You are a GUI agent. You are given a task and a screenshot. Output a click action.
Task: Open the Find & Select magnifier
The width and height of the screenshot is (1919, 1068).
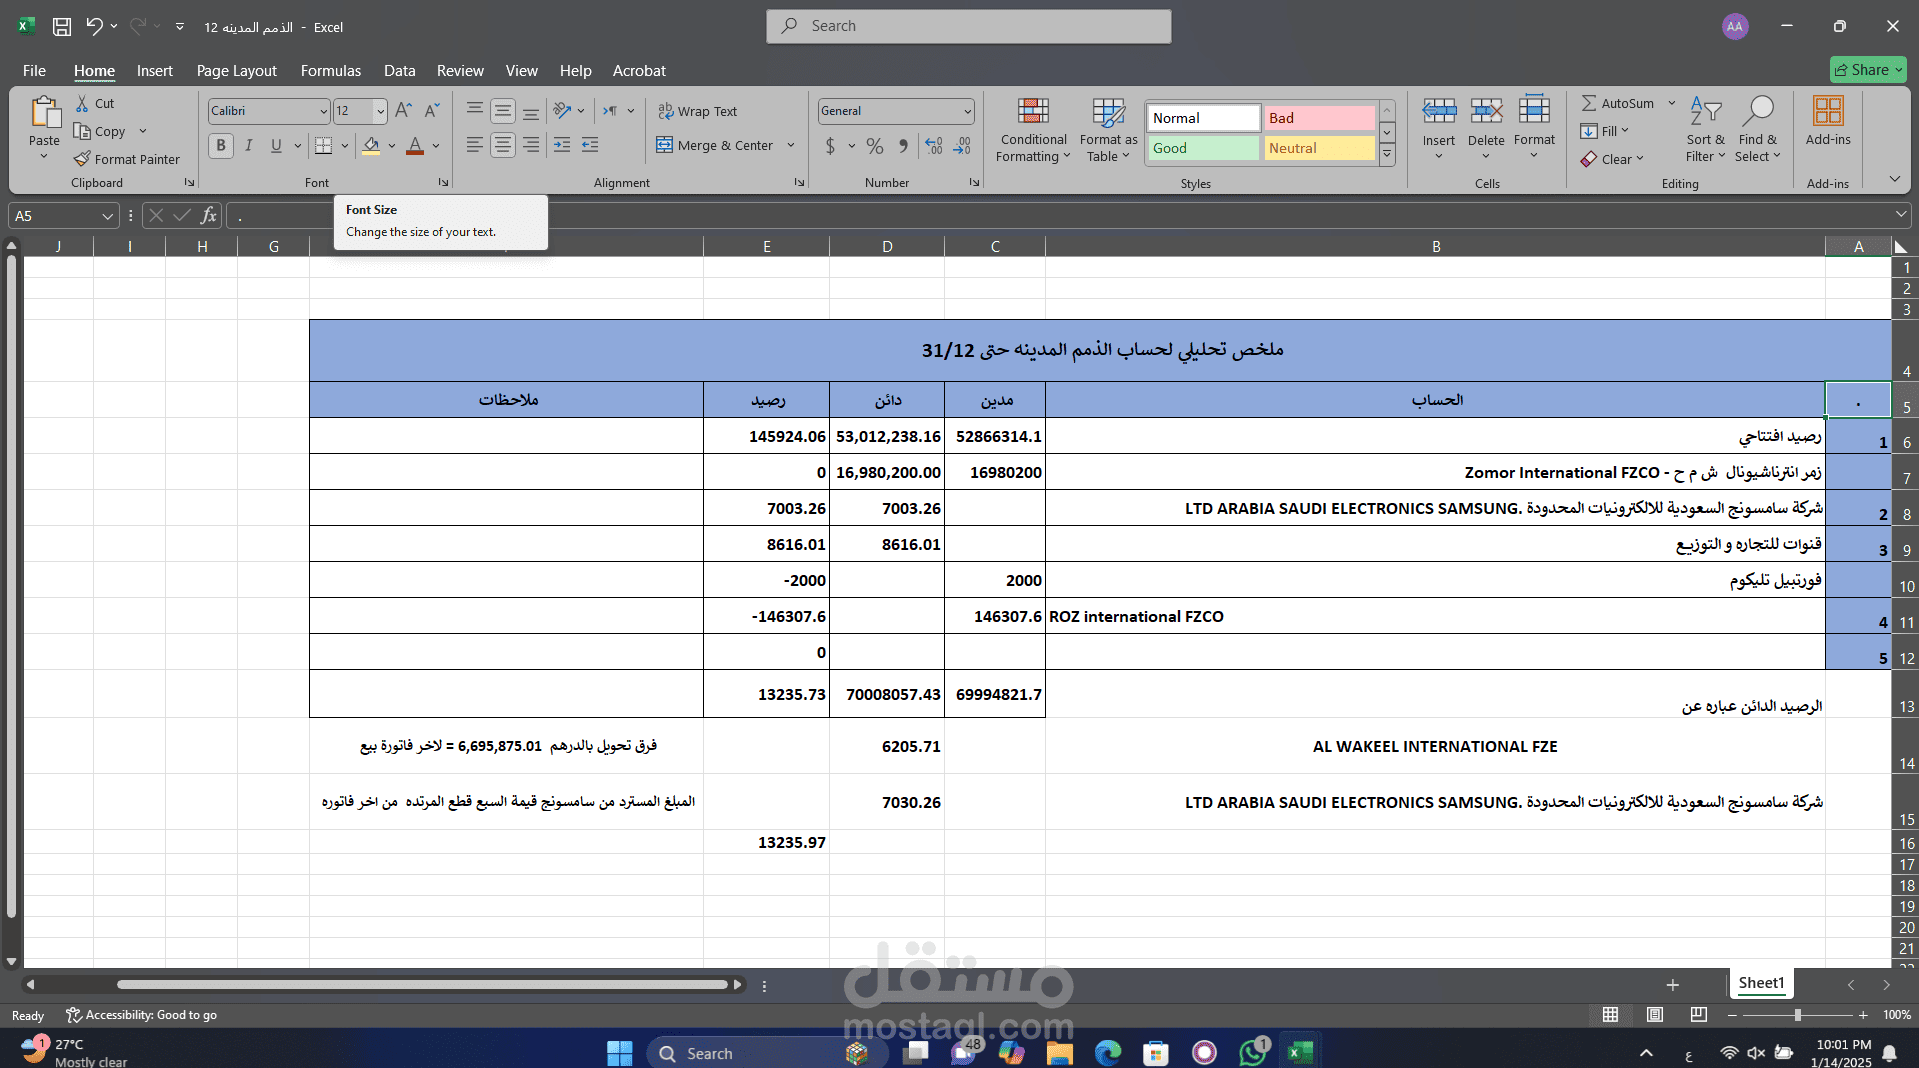[1757, 110]
